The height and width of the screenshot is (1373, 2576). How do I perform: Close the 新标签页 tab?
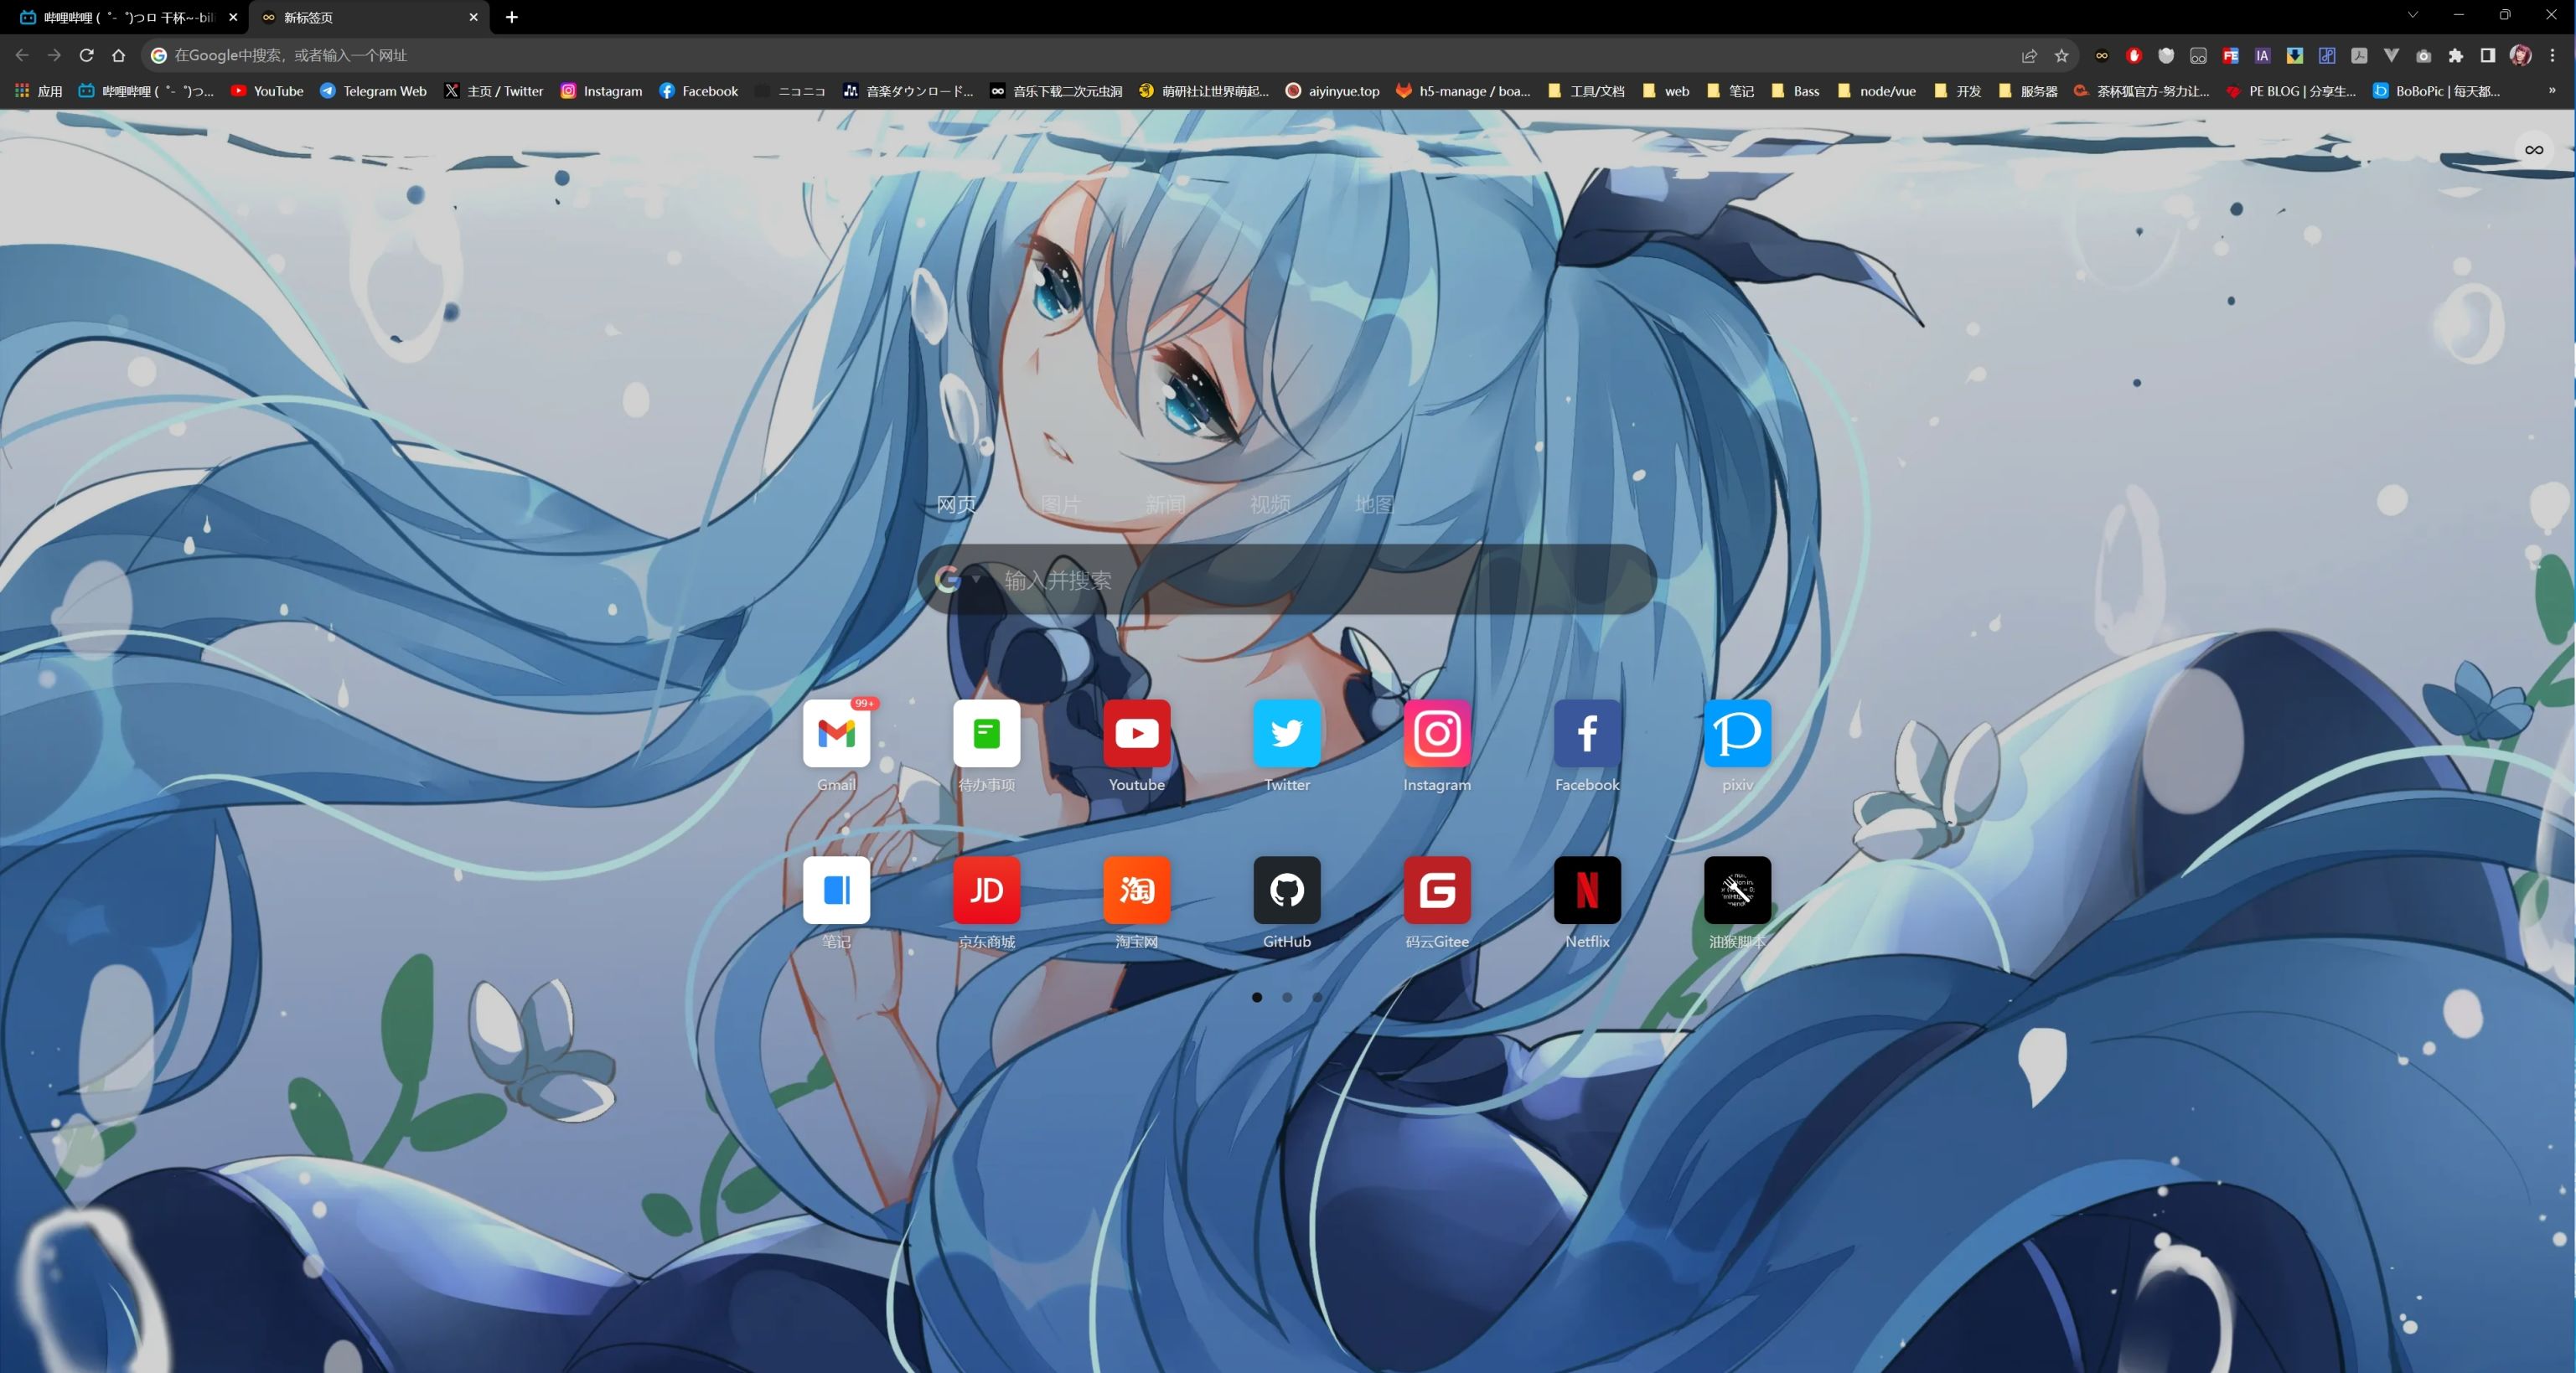pyautogui.click(x=473, y=17)
